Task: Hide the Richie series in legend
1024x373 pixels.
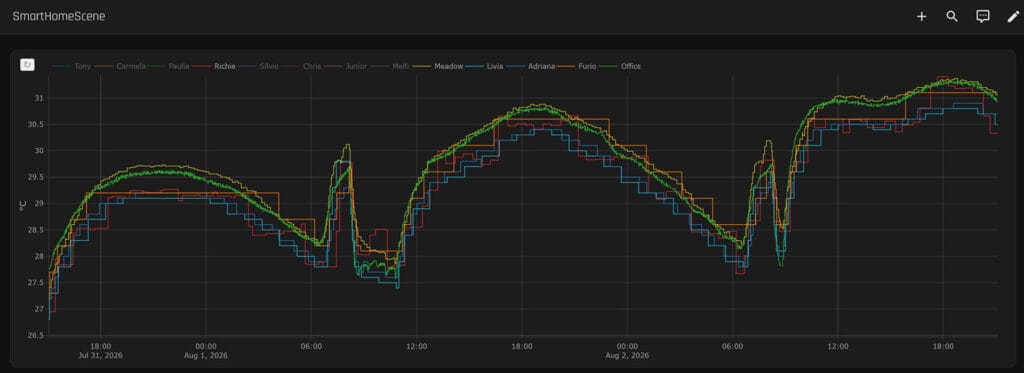Action: [215, 66]
